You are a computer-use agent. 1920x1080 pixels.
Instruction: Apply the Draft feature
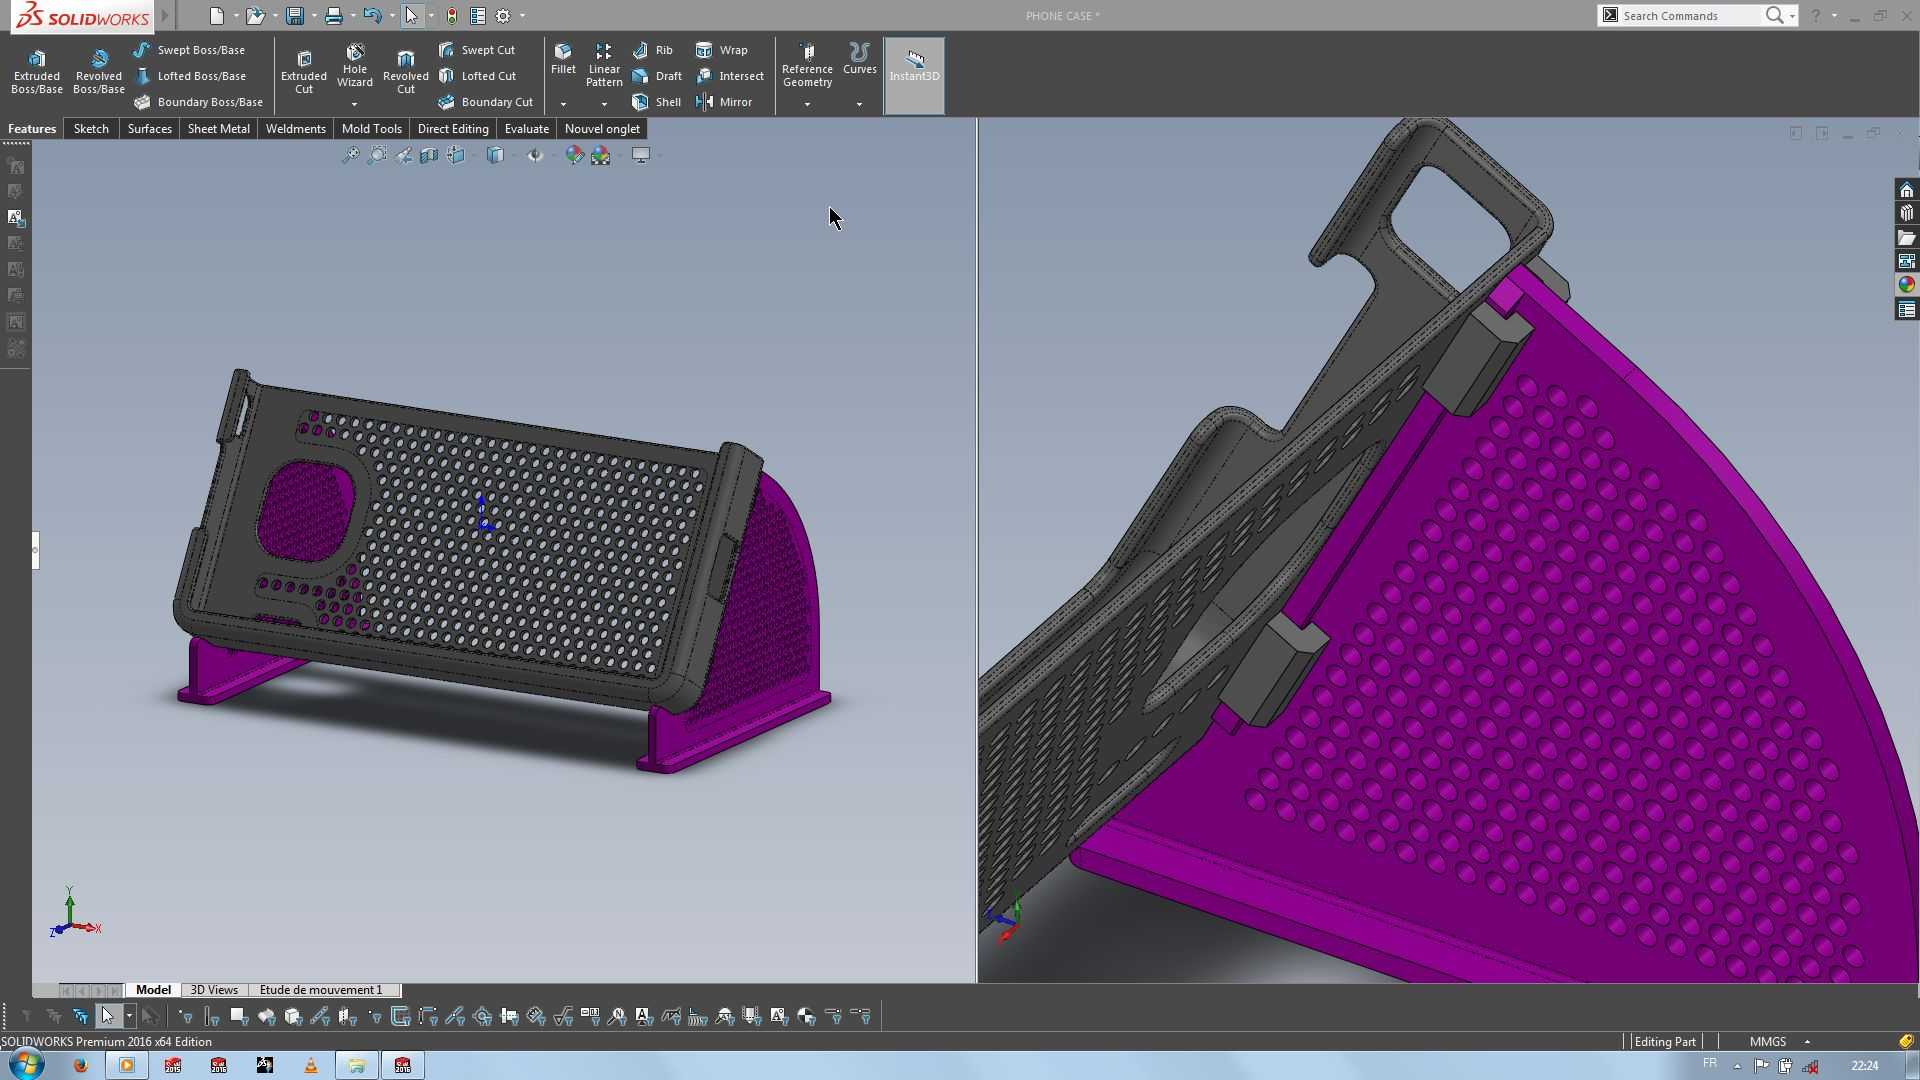pos(657,76)
